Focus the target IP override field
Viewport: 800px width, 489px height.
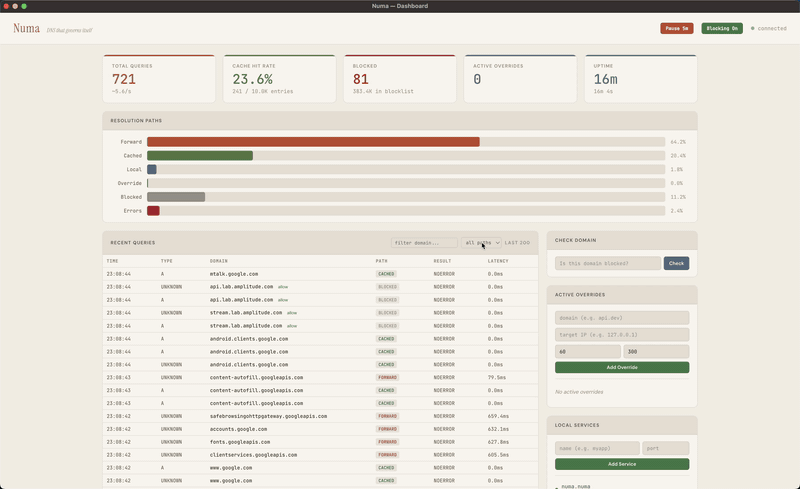[x=622, y=335]
